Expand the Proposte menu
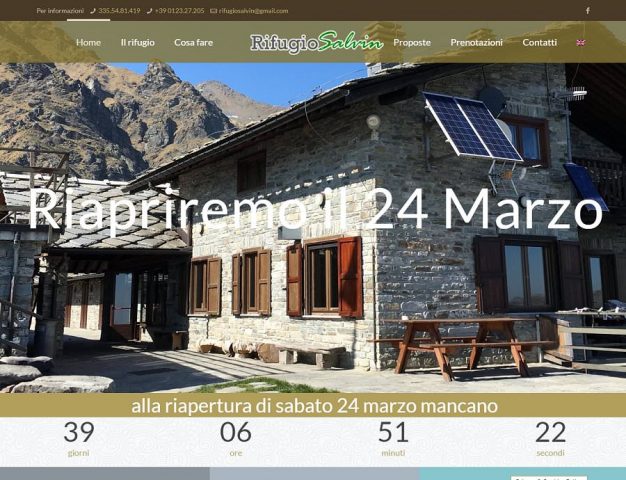Screen dimensions: 626x480 click(412, 42)
